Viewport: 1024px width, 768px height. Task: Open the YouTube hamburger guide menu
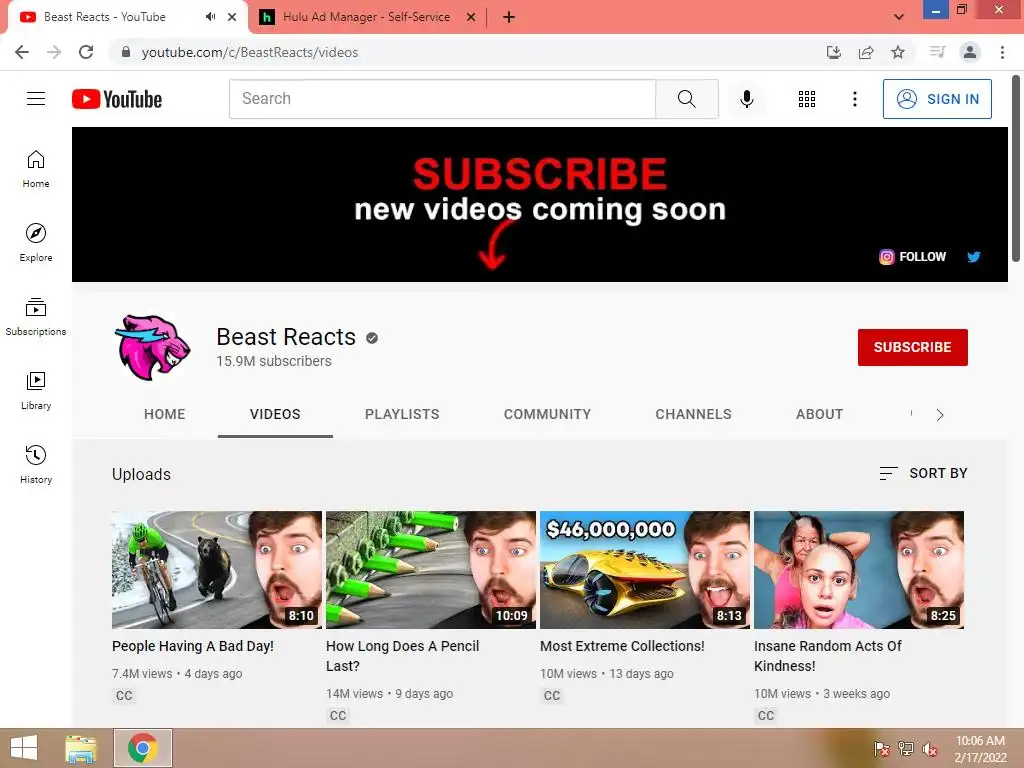[x=36, y=99]
